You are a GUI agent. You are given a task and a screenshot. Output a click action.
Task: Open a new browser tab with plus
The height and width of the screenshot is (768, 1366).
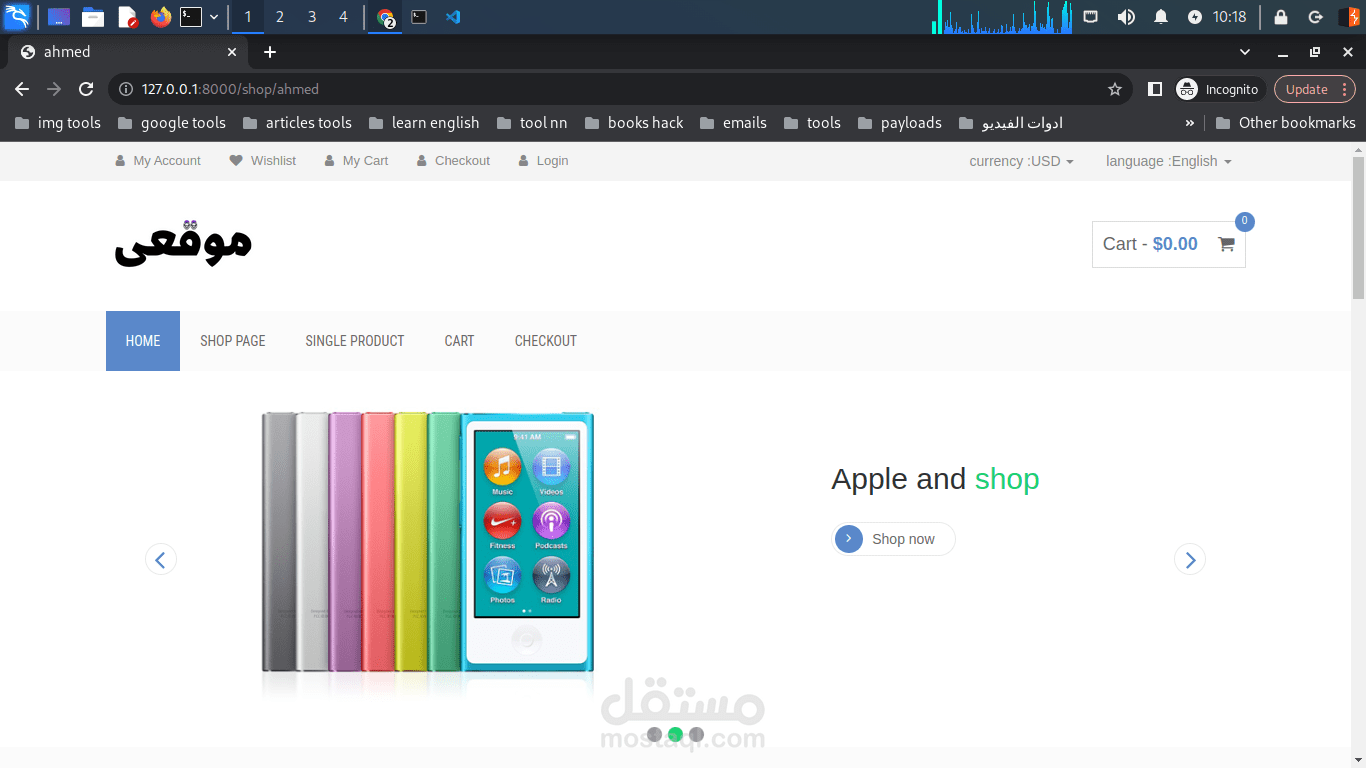pyautogui.click(x=270, y=52)
